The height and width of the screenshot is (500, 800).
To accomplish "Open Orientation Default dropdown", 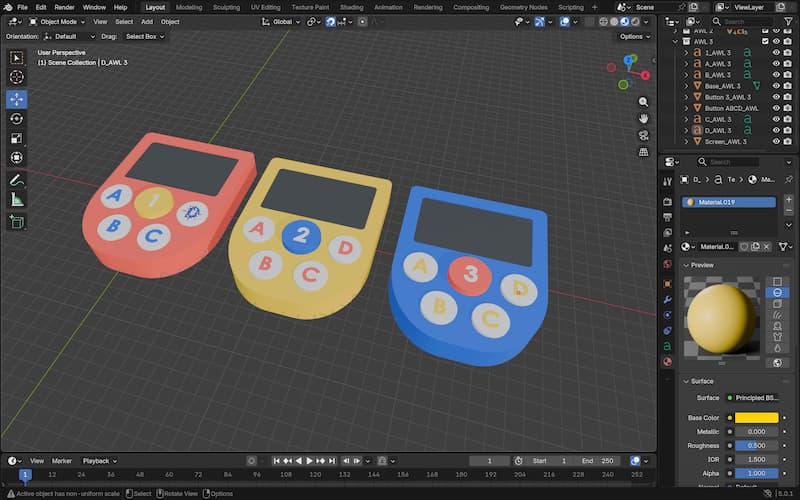I will [69, 37].
